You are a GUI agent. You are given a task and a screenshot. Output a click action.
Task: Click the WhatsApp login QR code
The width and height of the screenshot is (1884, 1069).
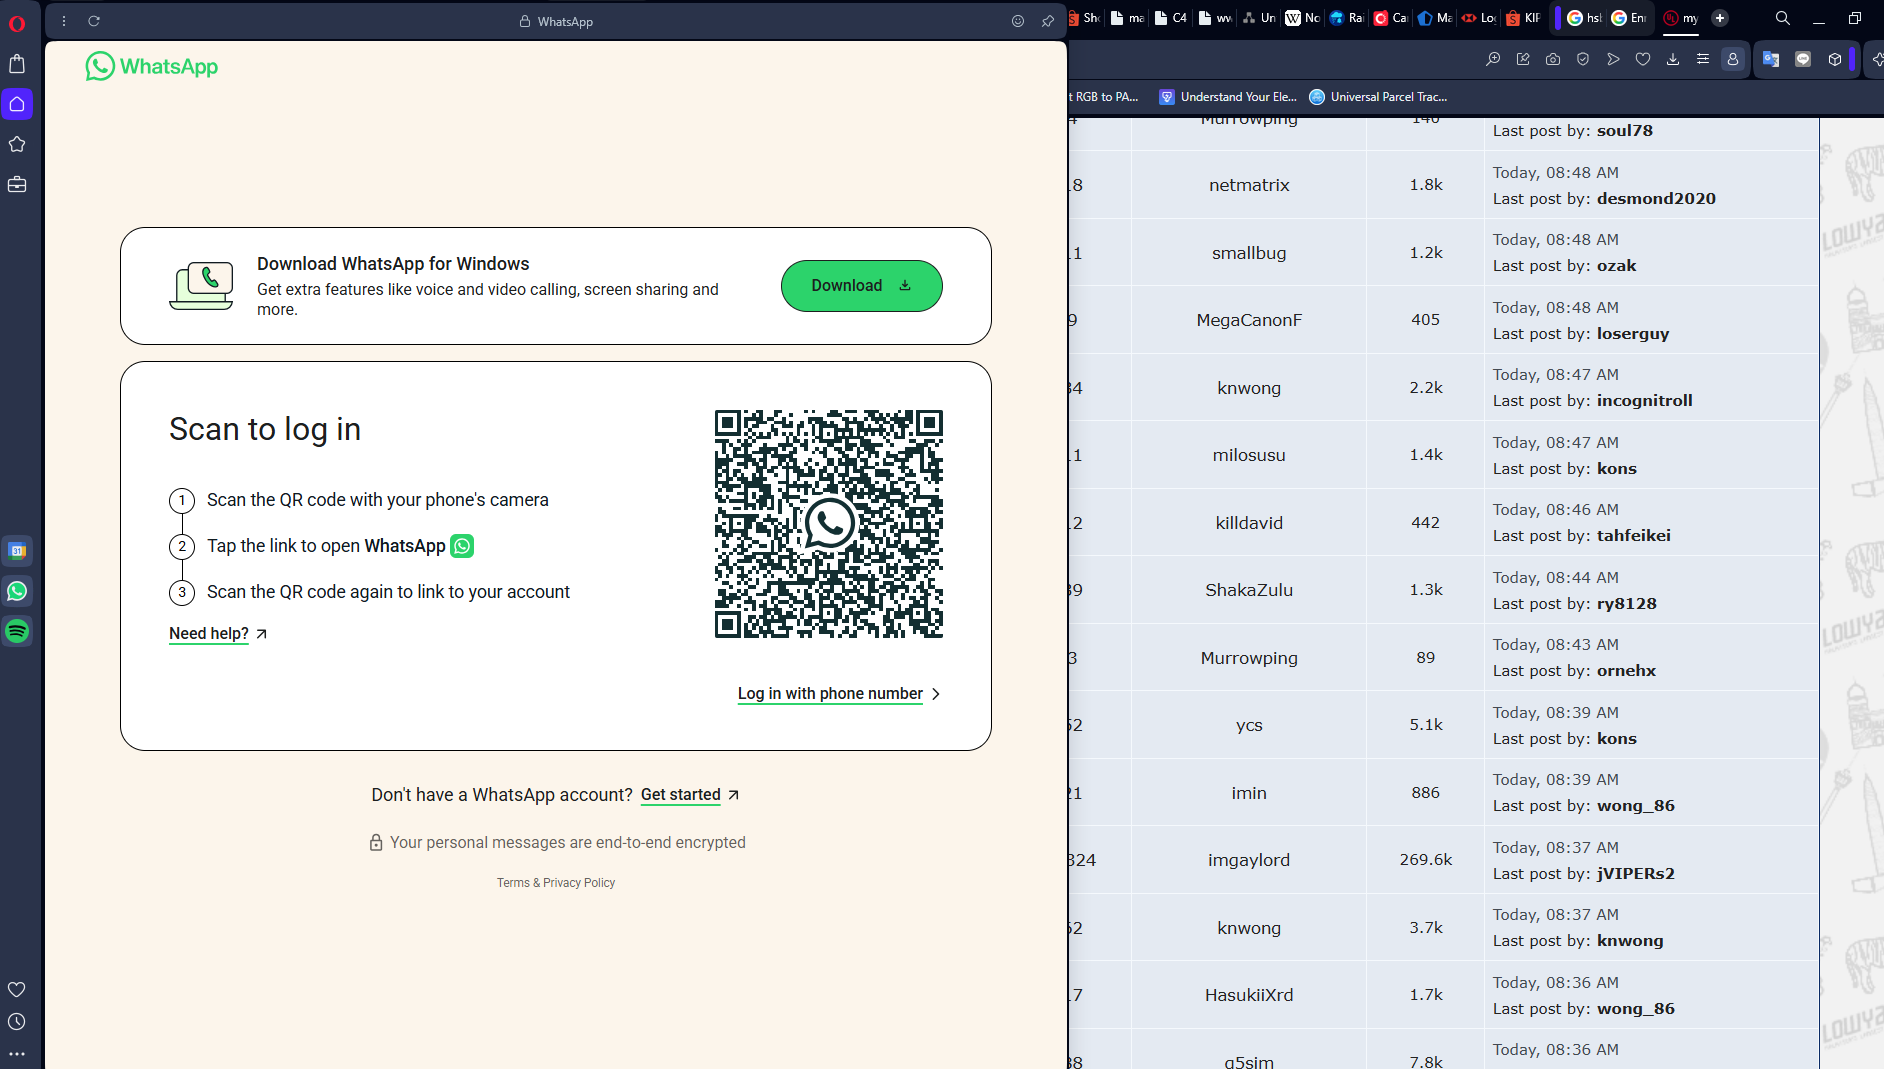click(829, 524)
